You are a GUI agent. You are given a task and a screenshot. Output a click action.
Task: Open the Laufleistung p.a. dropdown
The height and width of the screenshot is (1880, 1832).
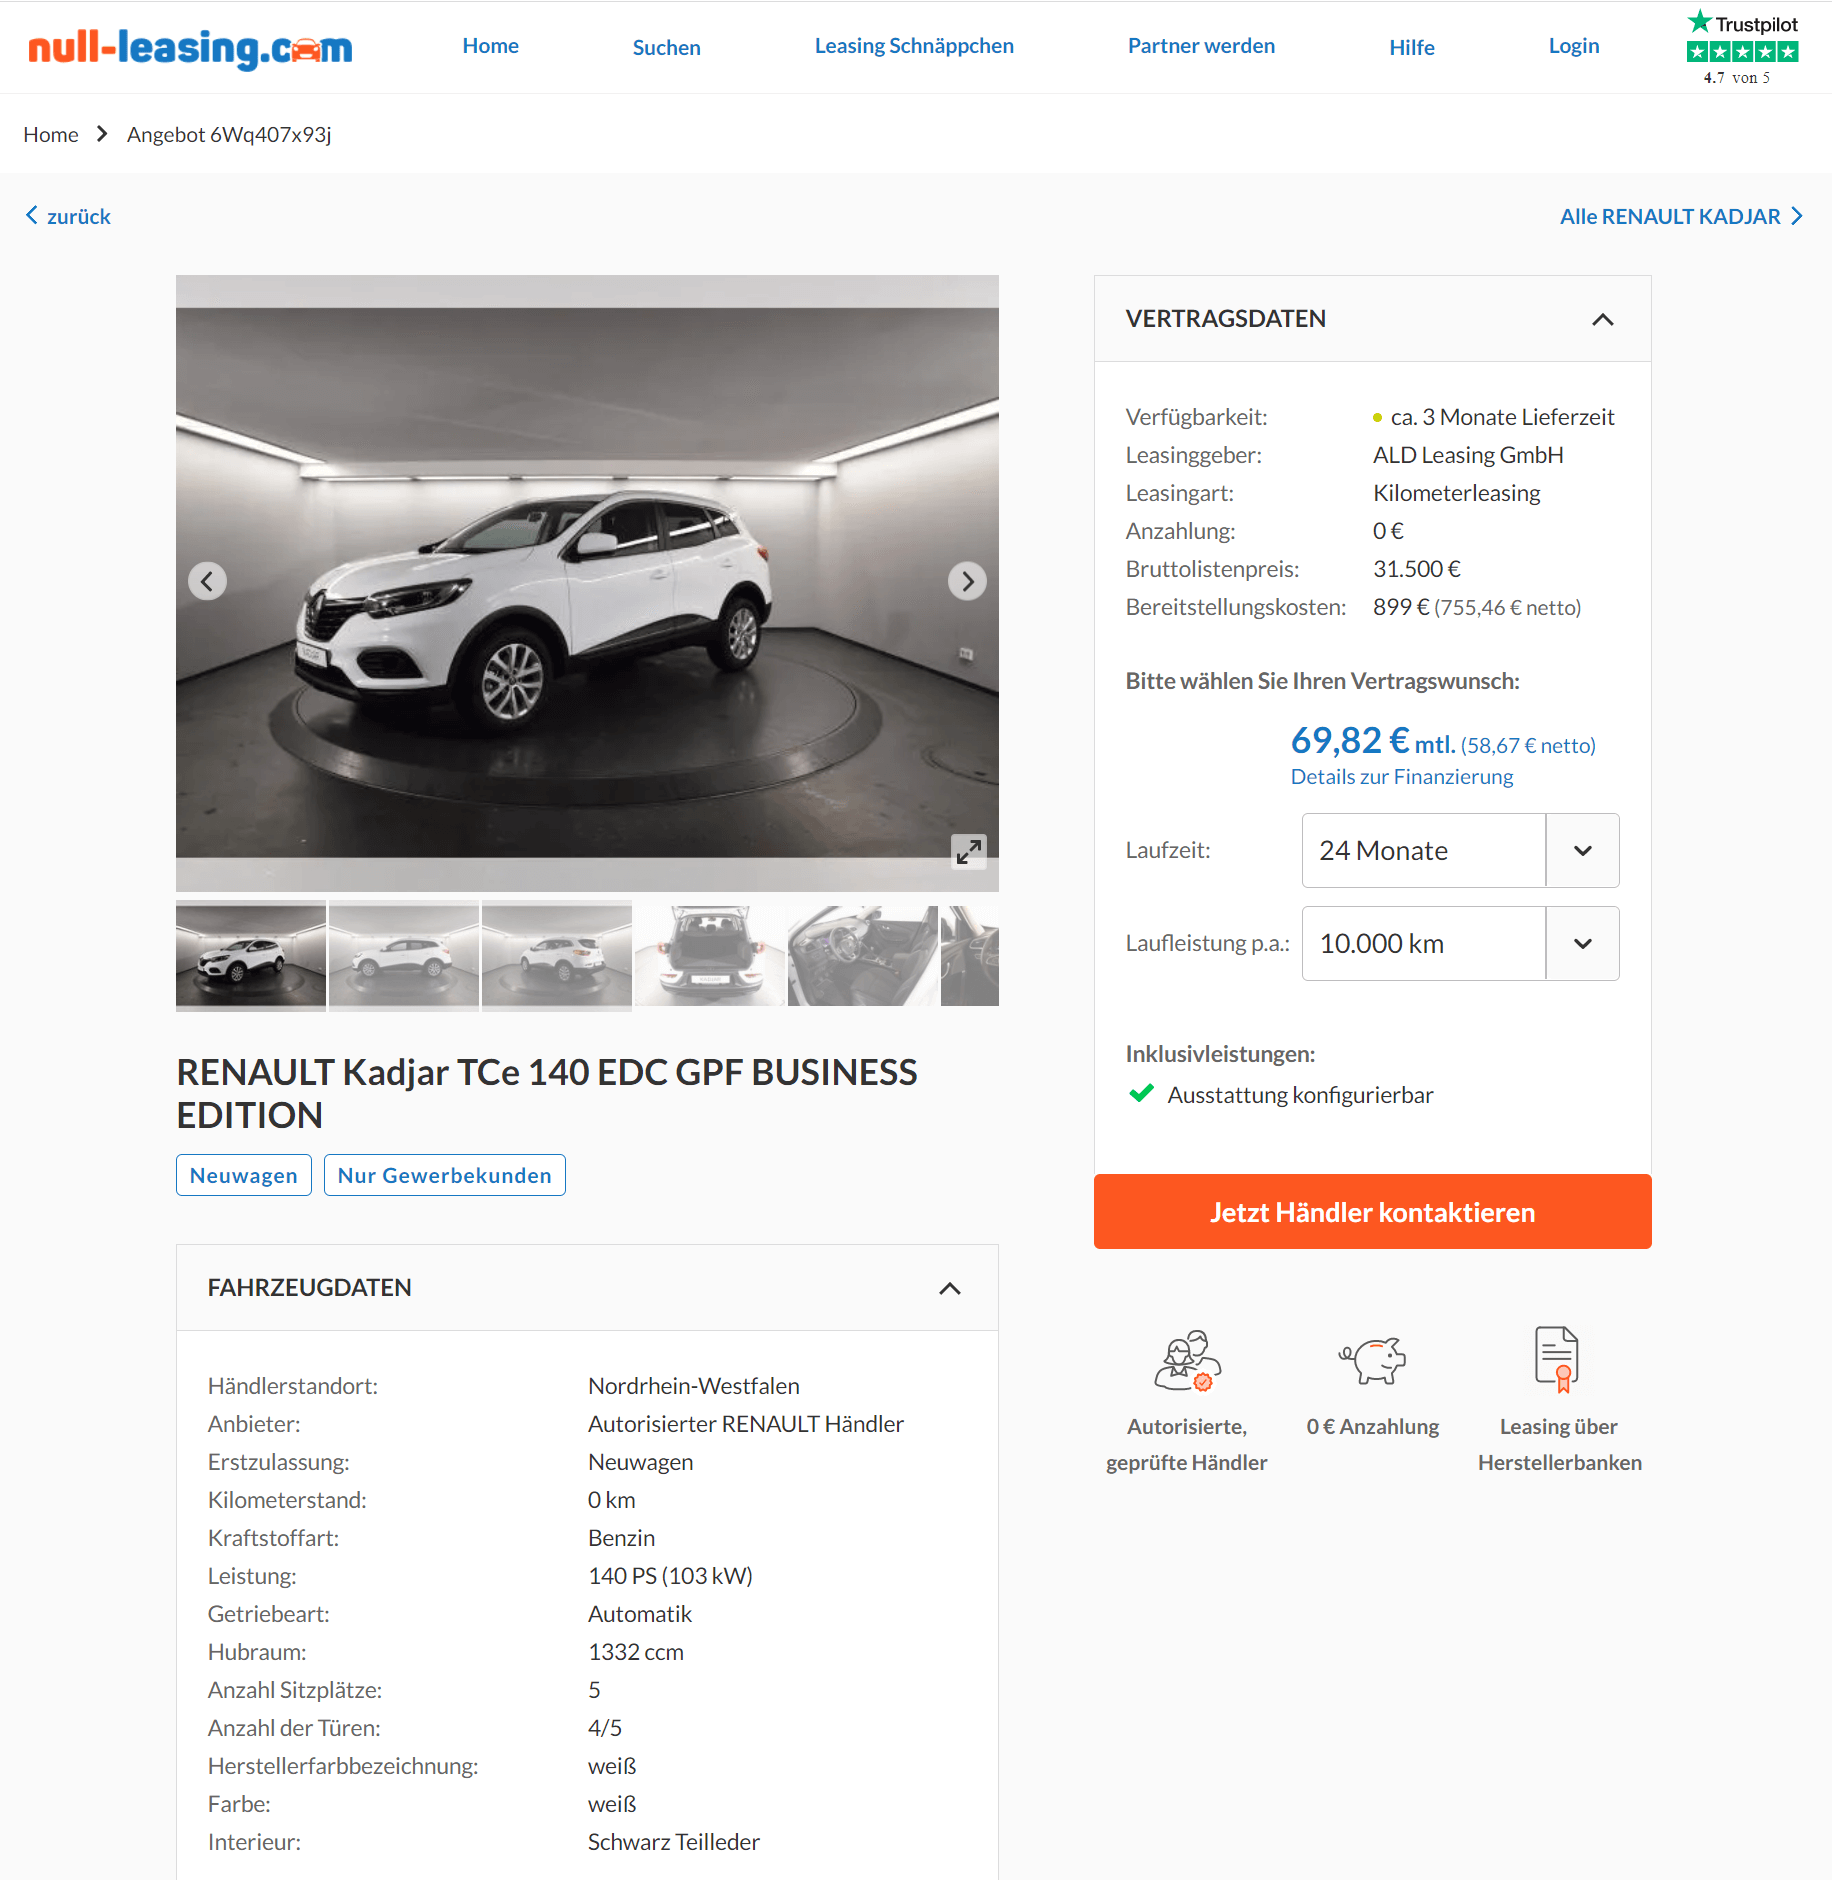pyautogui.click(x=1460, y=943)
